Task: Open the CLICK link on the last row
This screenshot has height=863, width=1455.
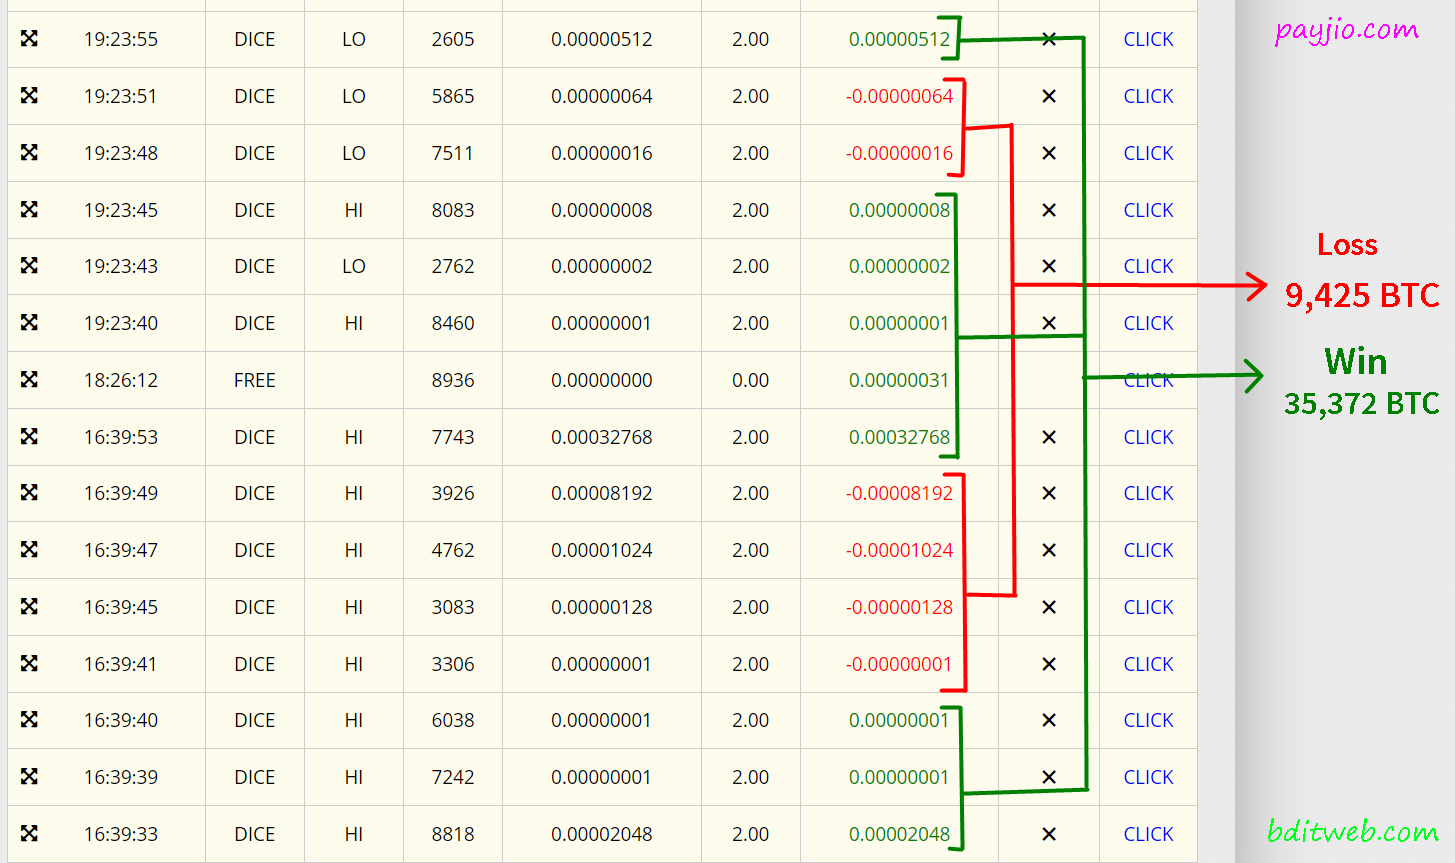Action: point(1147,834)
